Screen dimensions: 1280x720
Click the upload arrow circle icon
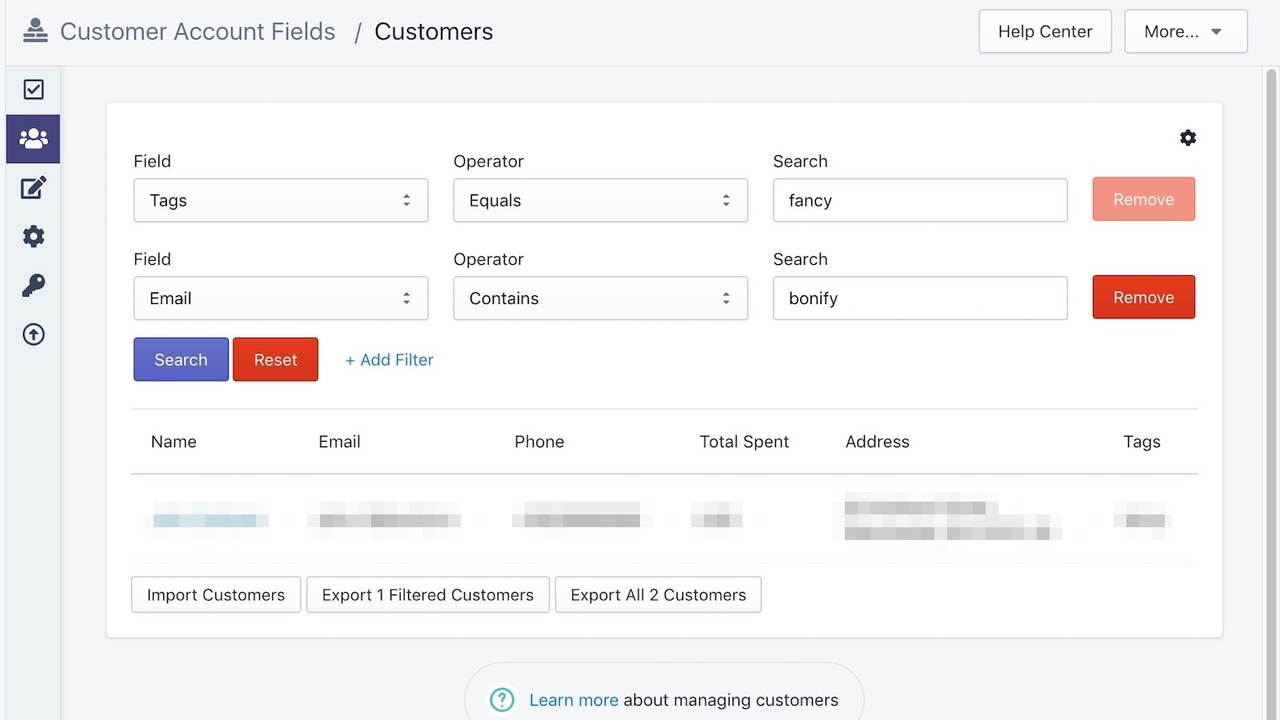point(33,335)
